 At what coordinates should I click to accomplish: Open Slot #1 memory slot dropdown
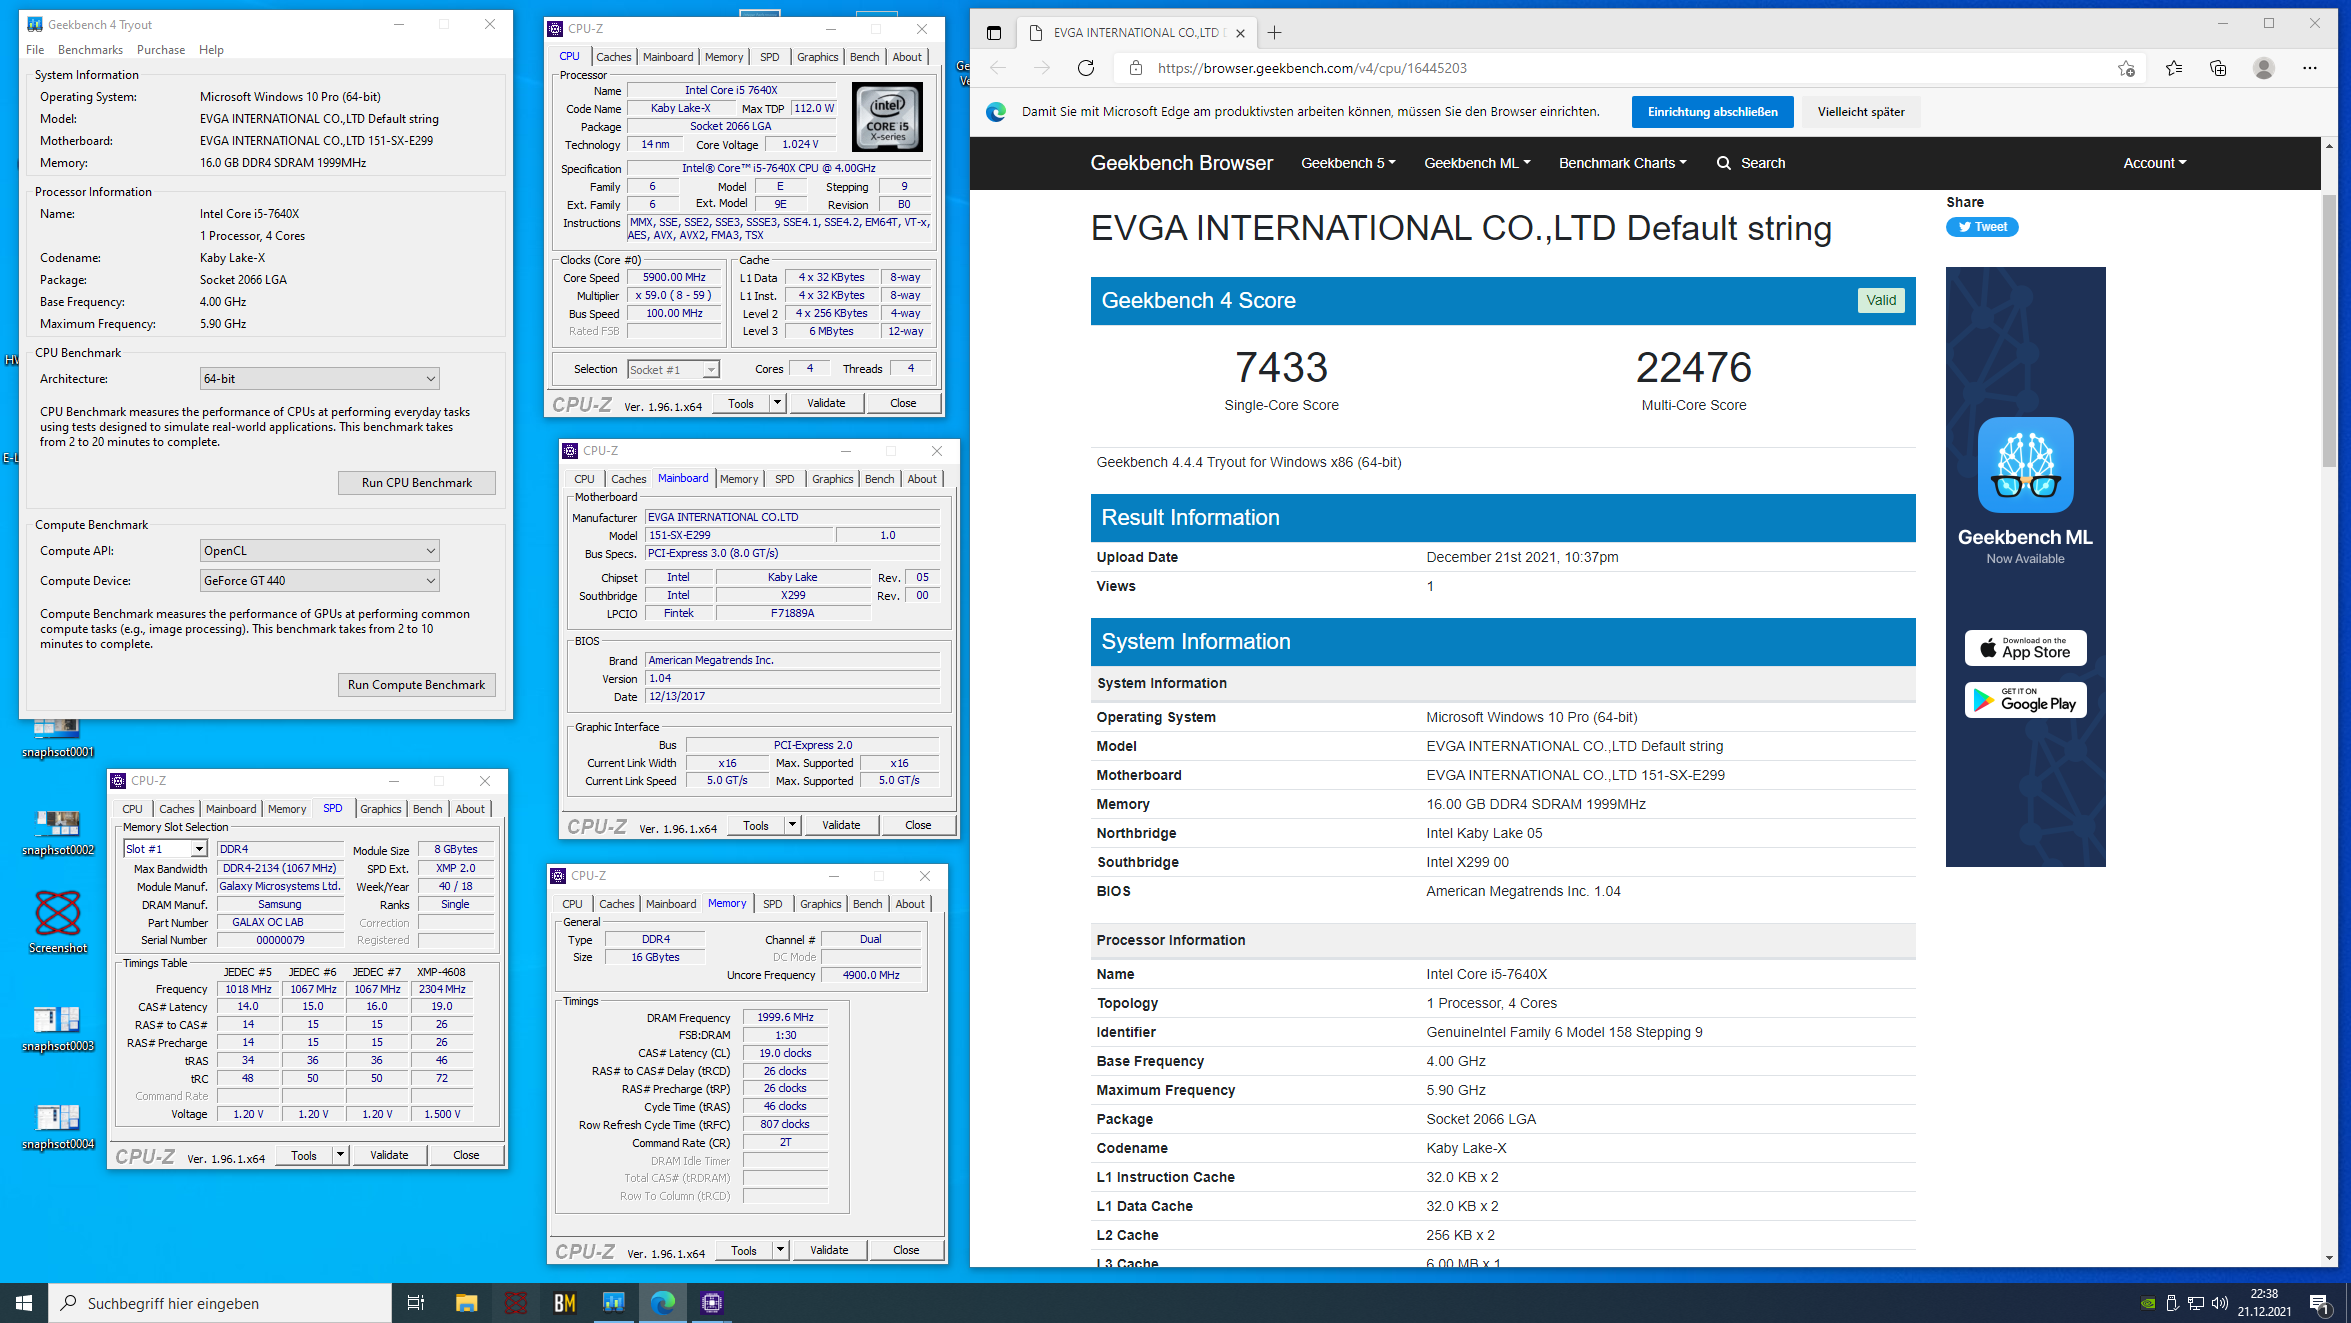pos(165,849)
